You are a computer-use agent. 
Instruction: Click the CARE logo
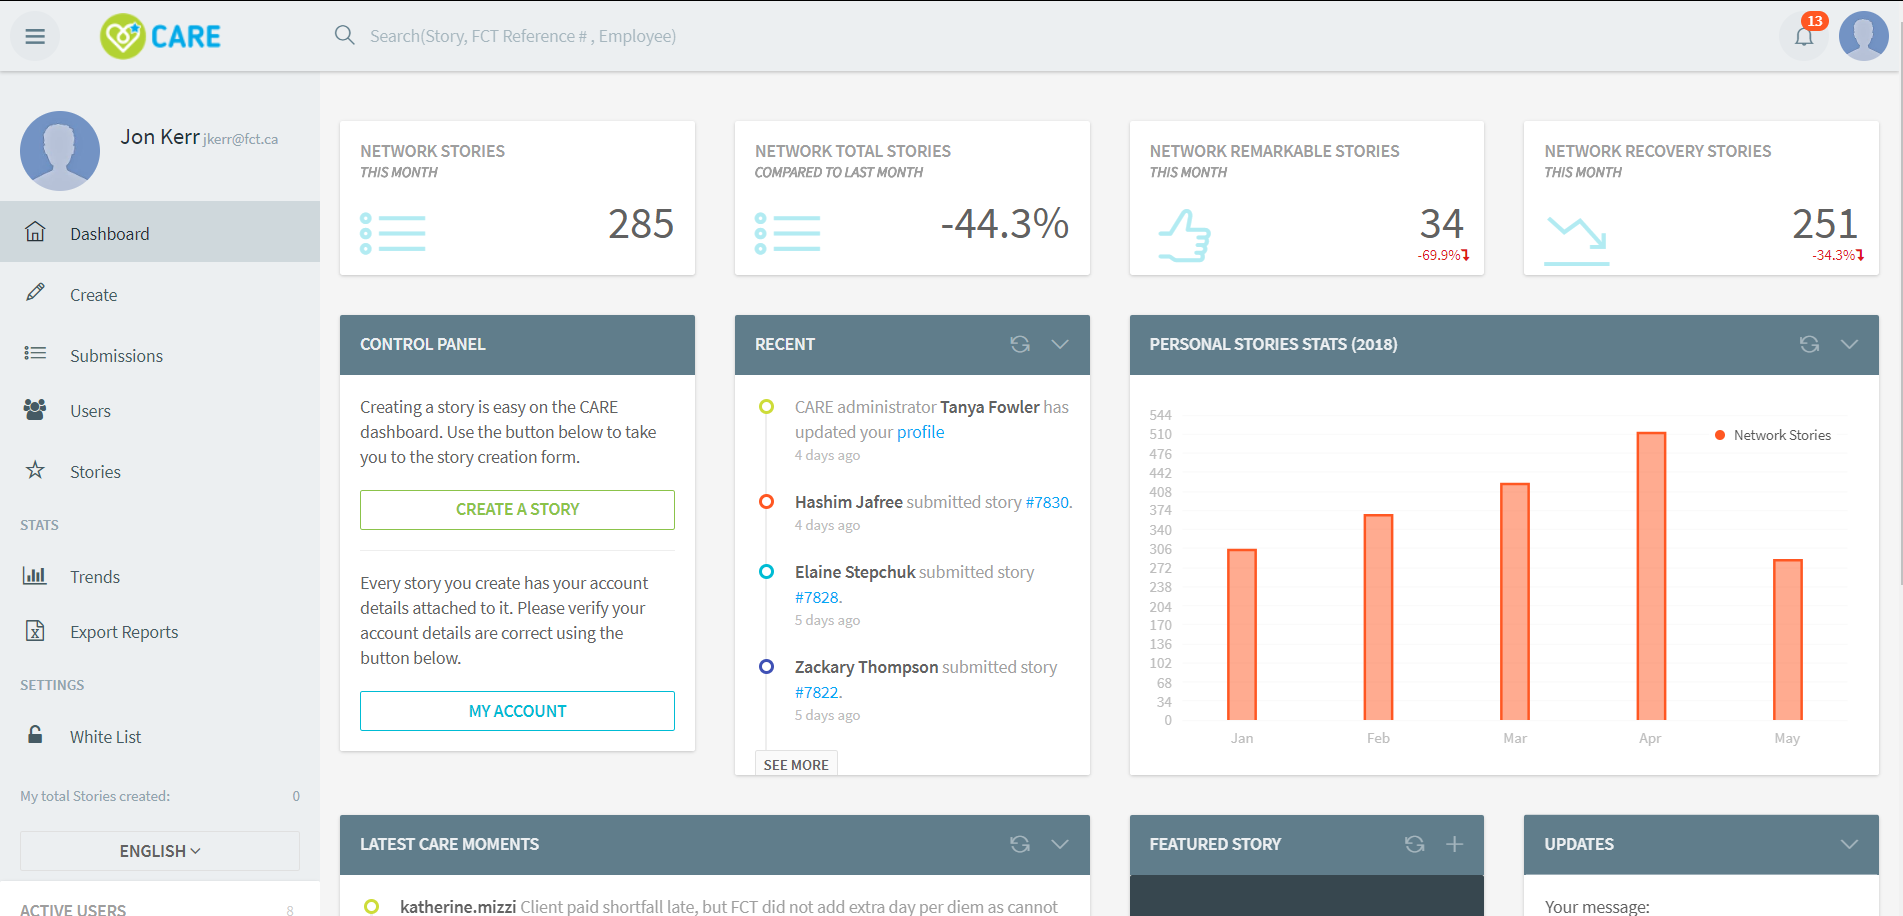coord(160,37)
